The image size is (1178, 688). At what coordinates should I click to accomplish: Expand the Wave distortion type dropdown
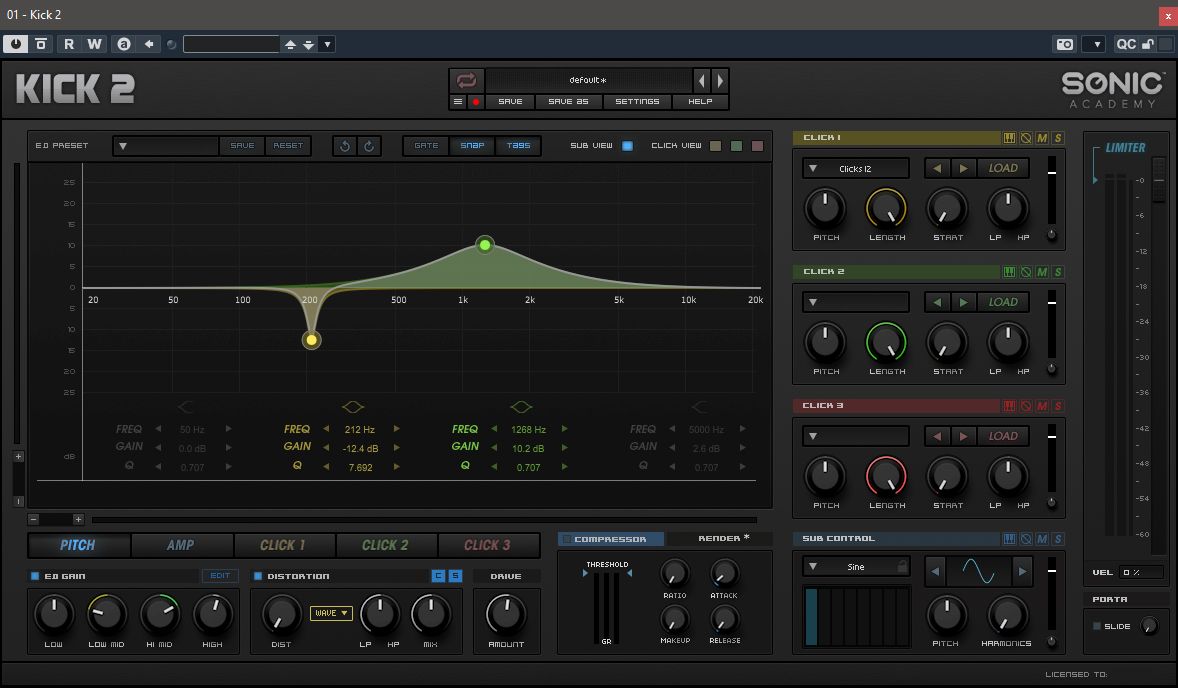331,613
